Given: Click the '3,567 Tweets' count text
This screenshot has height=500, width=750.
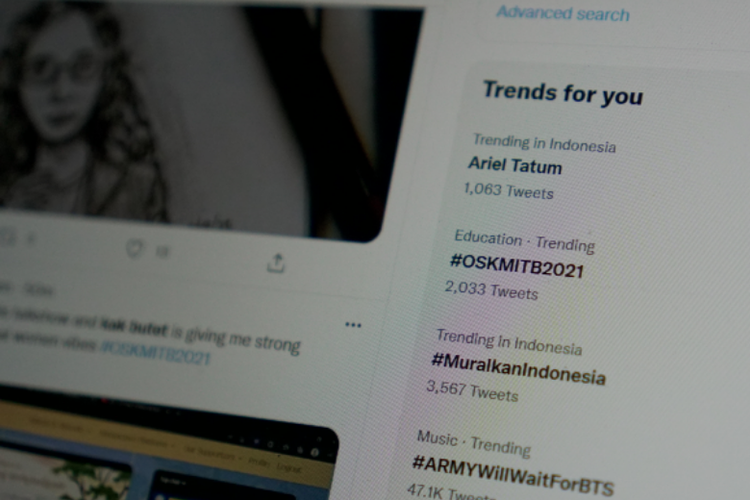Looking at the screenshot, I should [x=472, y=391].
